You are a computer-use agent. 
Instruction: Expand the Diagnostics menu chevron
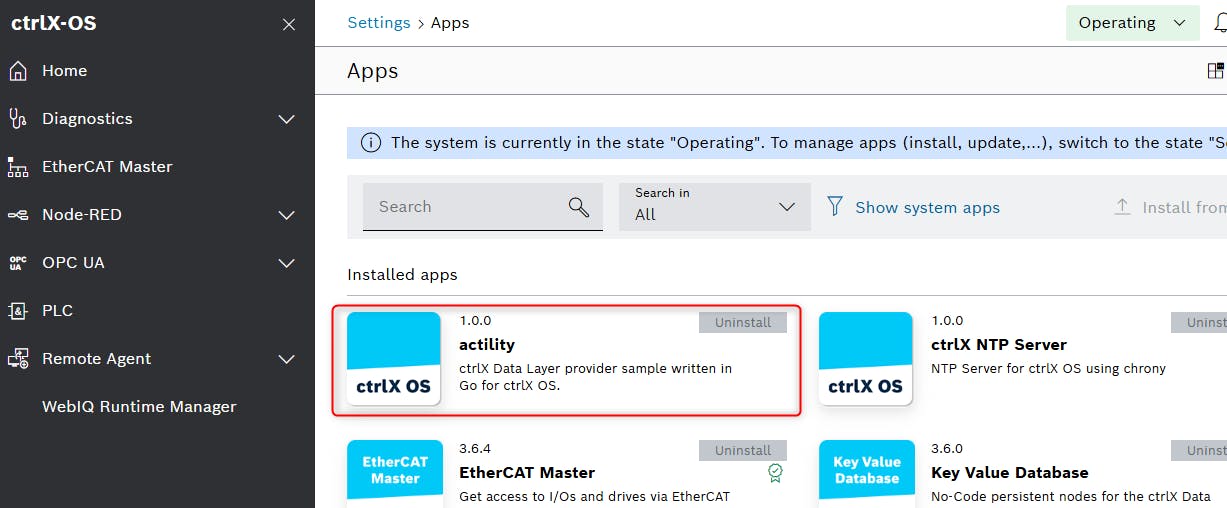point(286,119)
